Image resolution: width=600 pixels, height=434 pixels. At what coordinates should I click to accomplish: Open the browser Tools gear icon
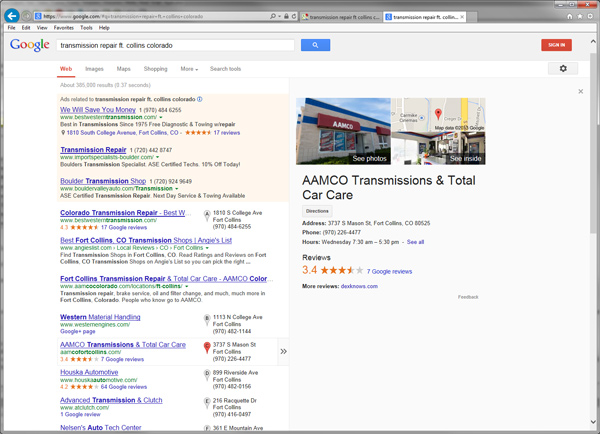(590, 16)
